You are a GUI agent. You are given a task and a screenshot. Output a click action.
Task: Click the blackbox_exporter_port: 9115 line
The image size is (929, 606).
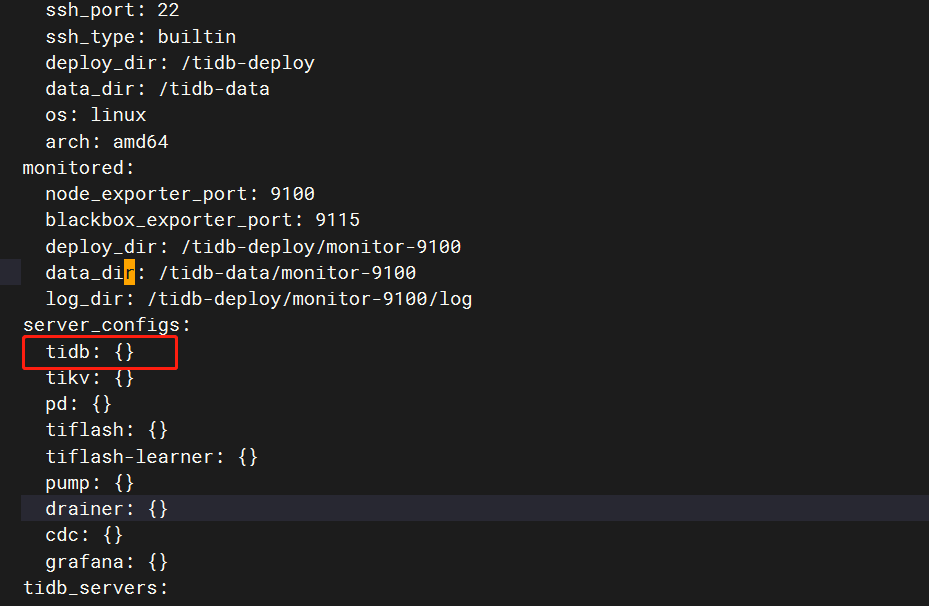click(x=203, y=220)
